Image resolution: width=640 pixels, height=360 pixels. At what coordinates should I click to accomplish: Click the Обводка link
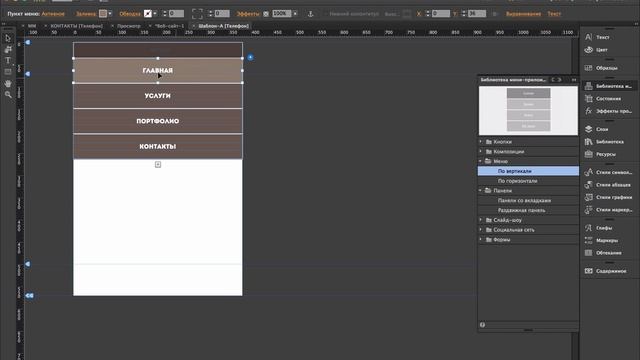click(x=130, y=14)
